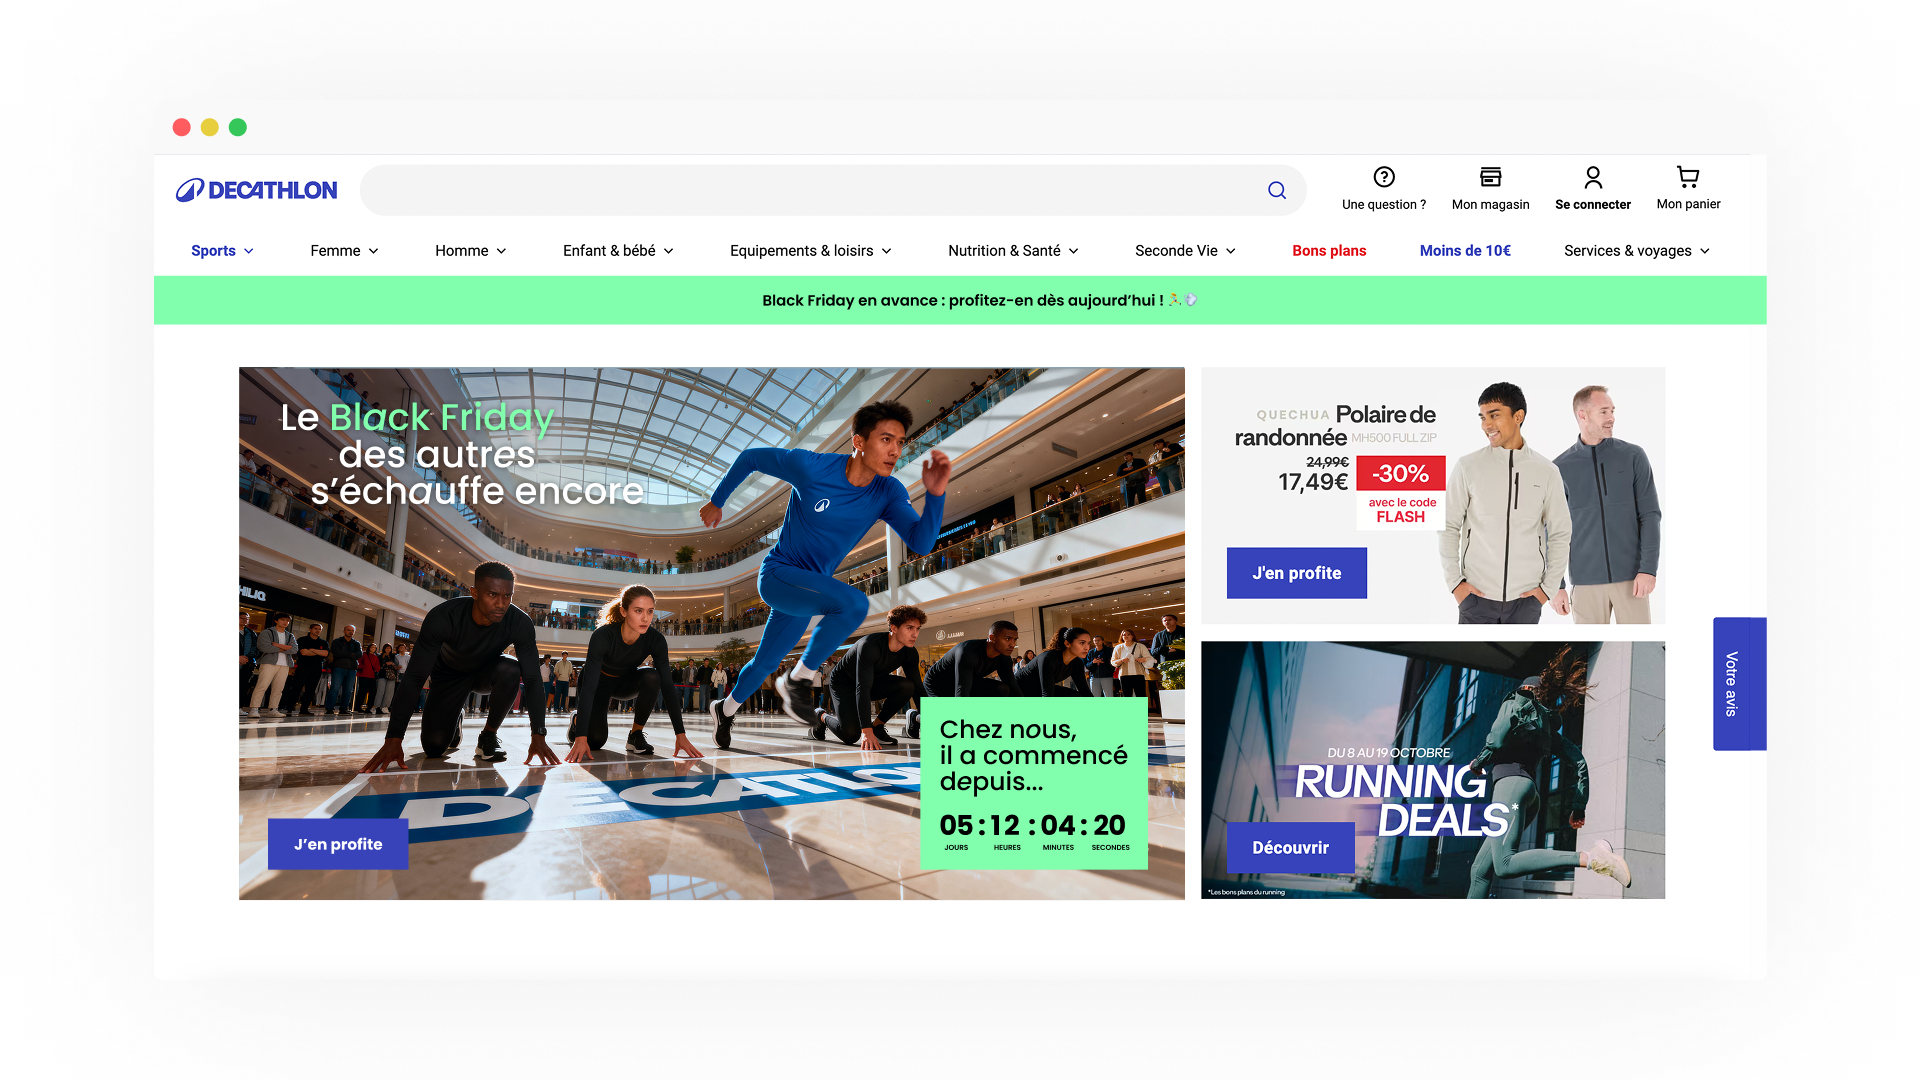Expand the Homme dropdown chevron
The height and width of the screenshot is (1080, 1920).
[x=501, y=251]
